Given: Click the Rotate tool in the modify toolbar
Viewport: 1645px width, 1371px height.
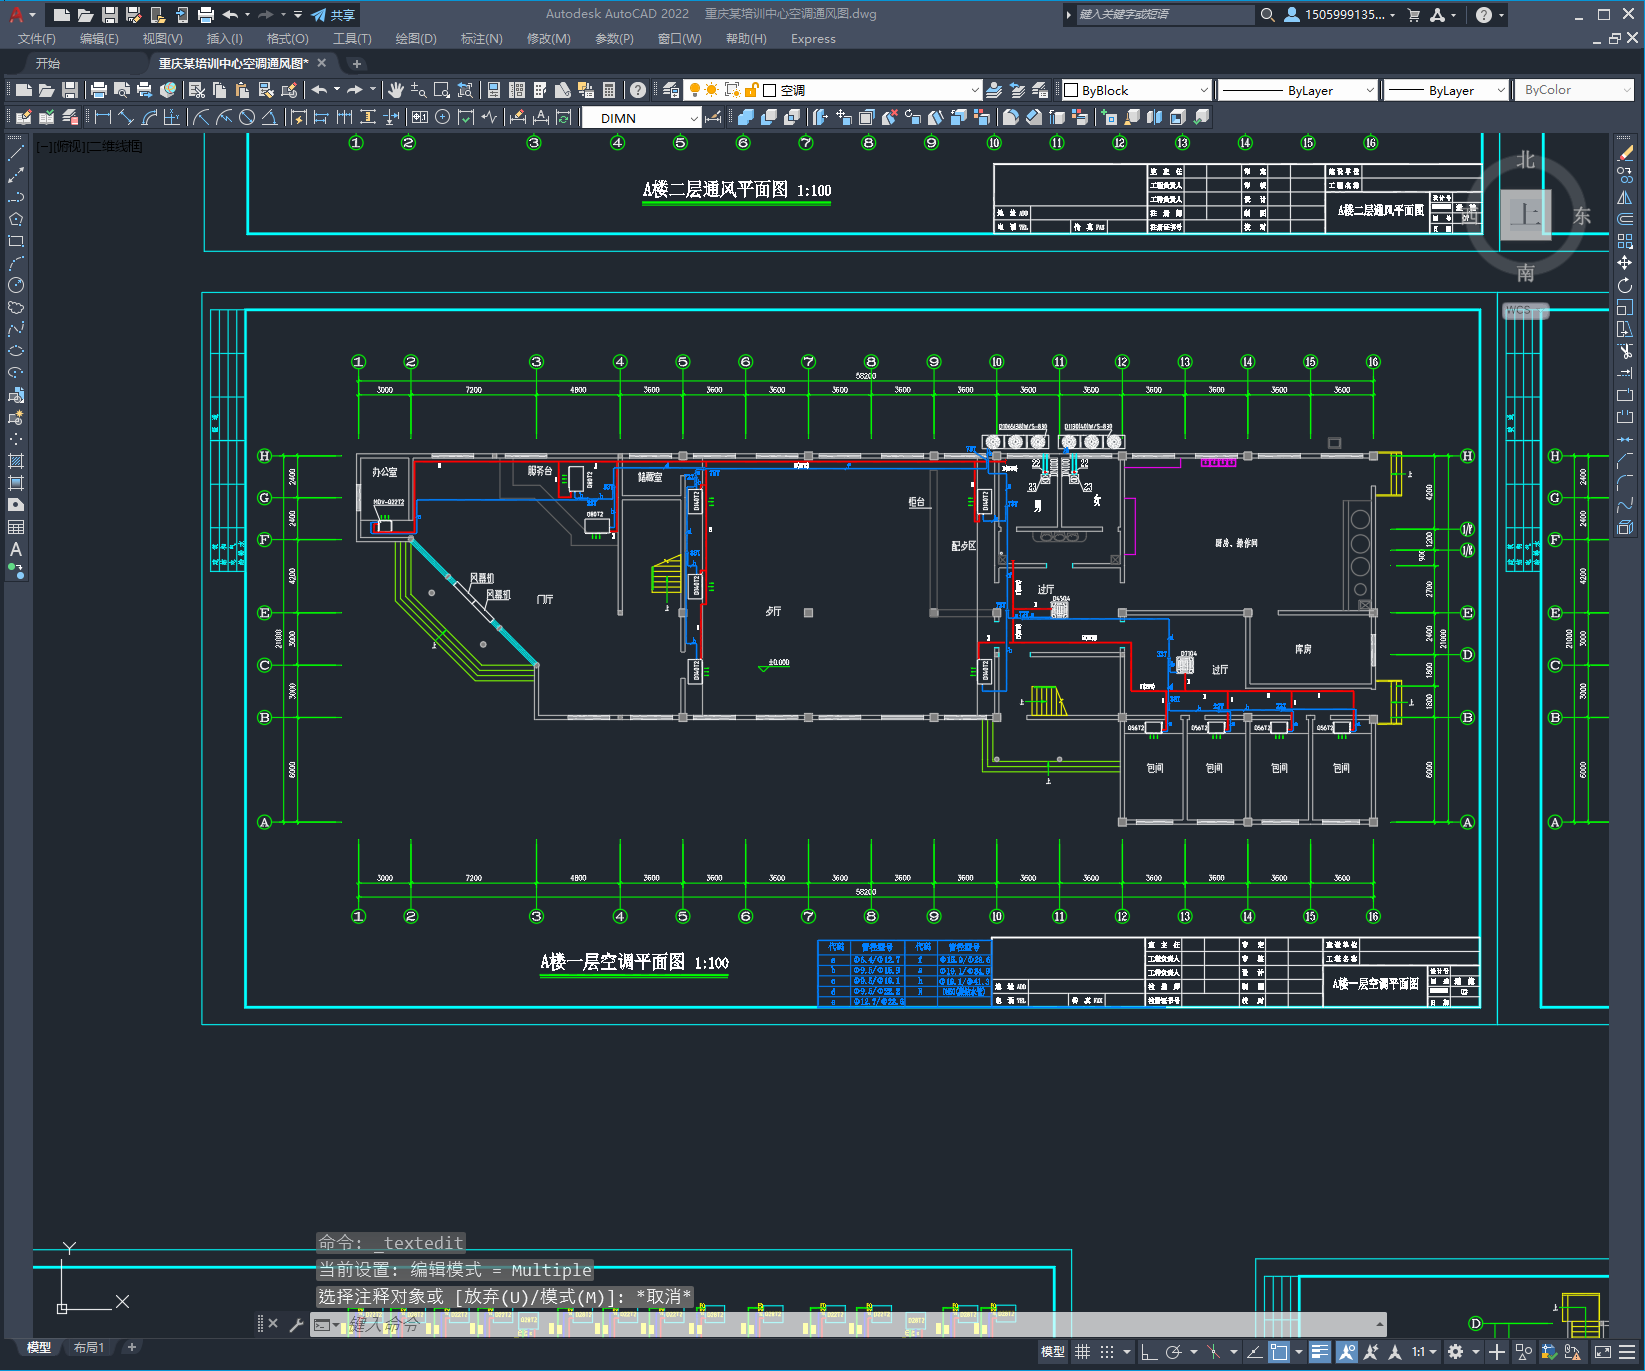Looking at the screenshot, I should click(1625, 285).
